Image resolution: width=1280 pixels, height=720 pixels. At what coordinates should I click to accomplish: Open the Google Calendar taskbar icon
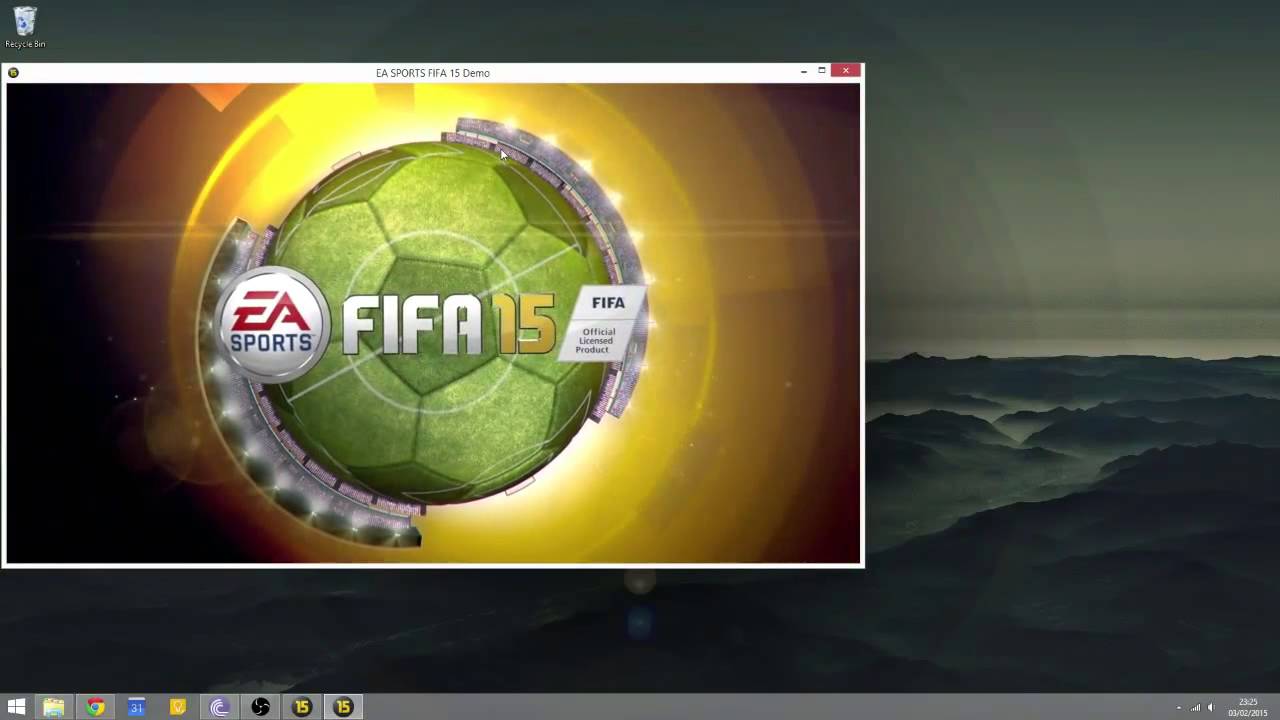136,707
